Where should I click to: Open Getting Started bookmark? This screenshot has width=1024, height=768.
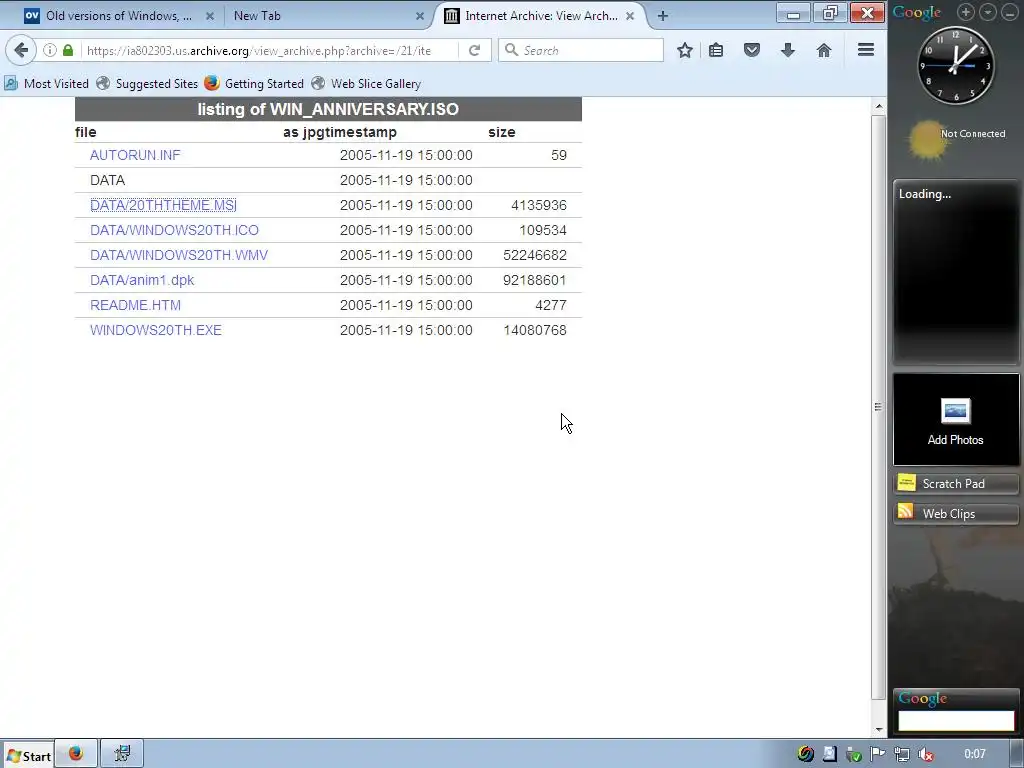coord(254,84)
